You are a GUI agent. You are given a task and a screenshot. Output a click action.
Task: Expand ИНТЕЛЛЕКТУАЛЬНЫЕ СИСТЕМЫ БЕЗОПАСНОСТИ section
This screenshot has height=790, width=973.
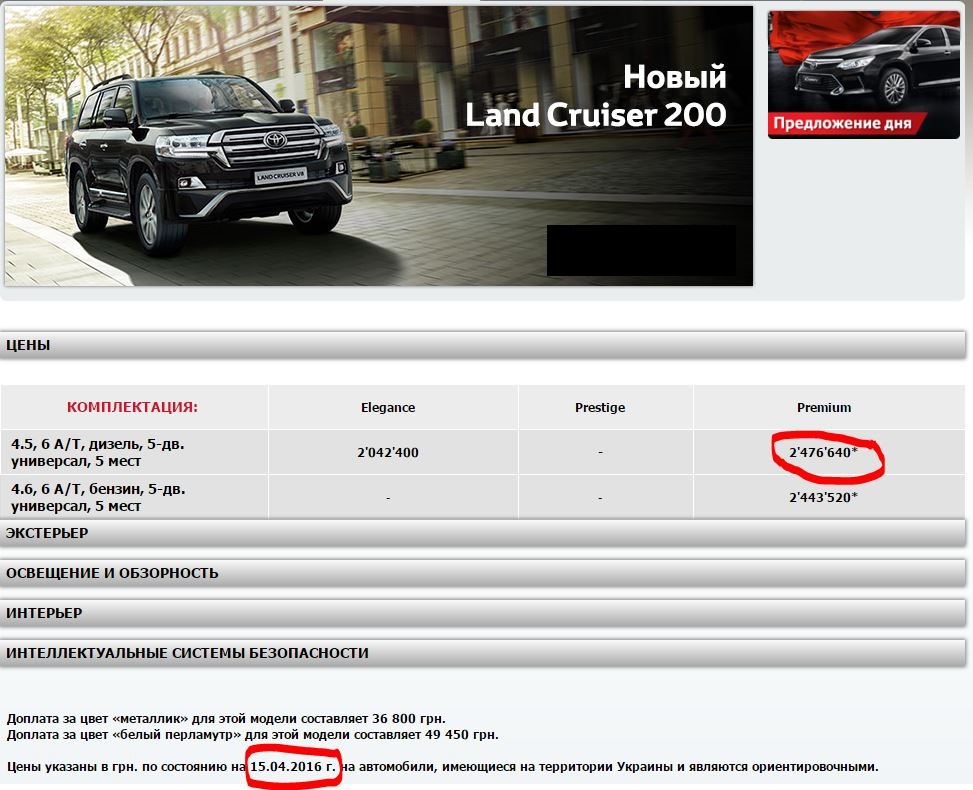coord(483,653)
